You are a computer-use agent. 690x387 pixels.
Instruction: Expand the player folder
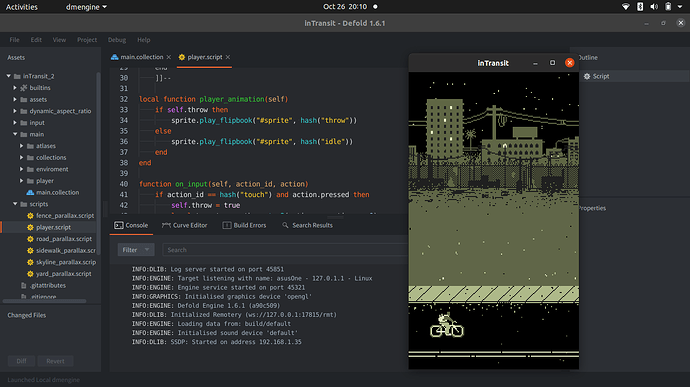tap(22, 181)
